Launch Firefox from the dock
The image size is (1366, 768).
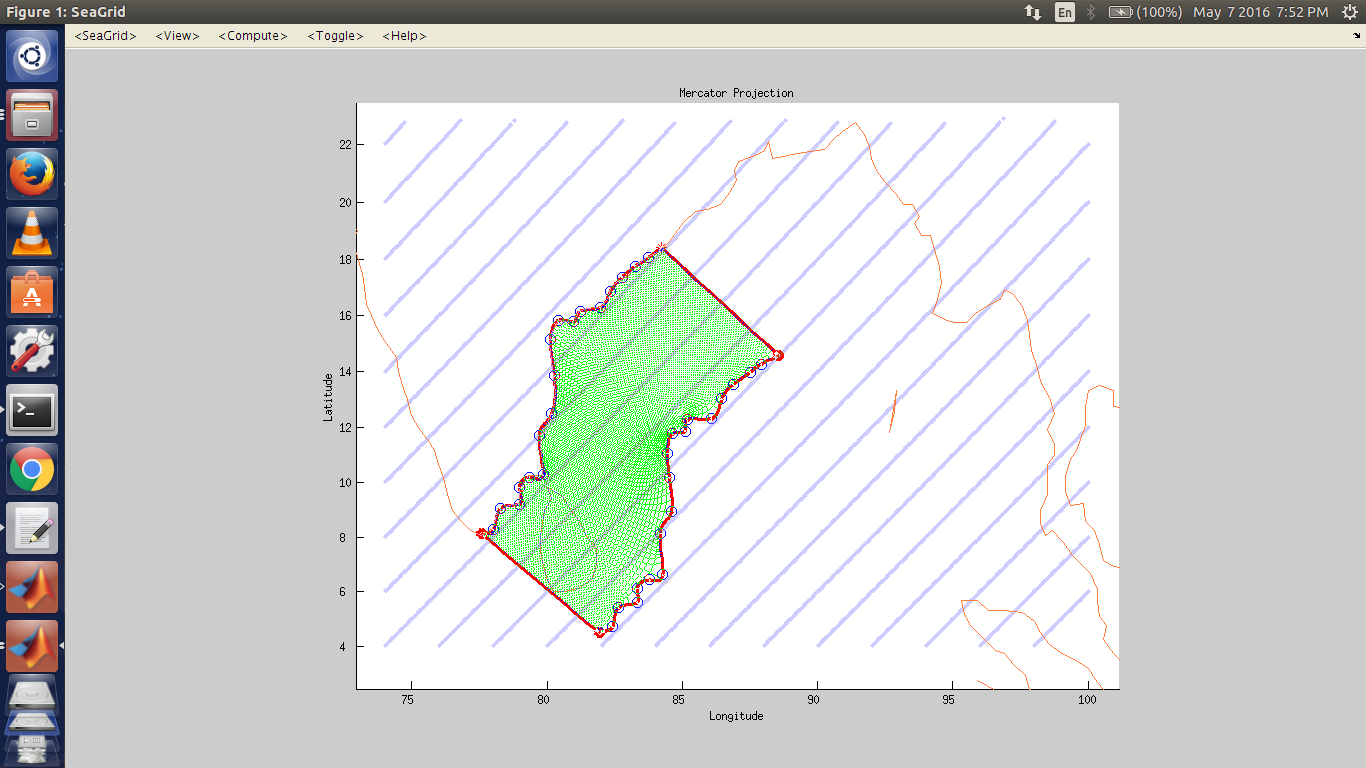32,174
